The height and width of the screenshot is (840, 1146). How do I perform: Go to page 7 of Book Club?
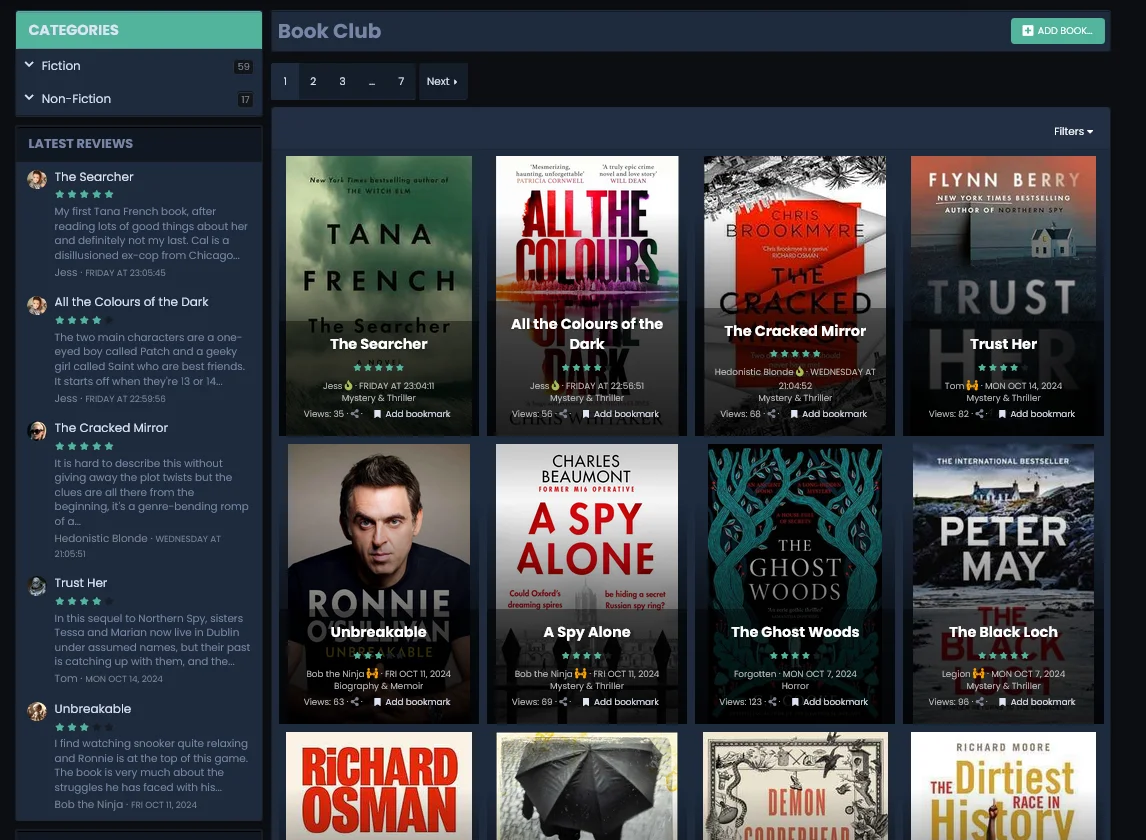(401, 81)
